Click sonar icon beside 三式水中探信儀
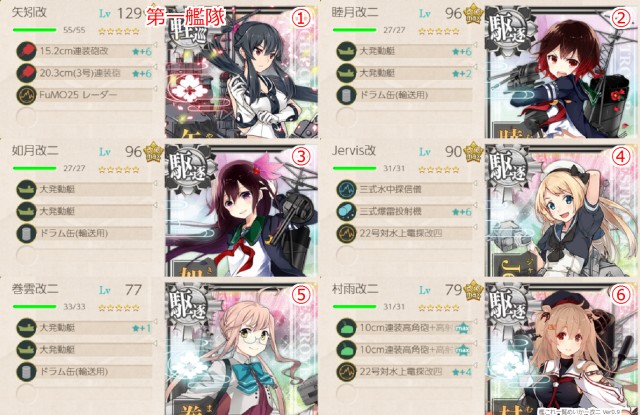 pos(347,189)
